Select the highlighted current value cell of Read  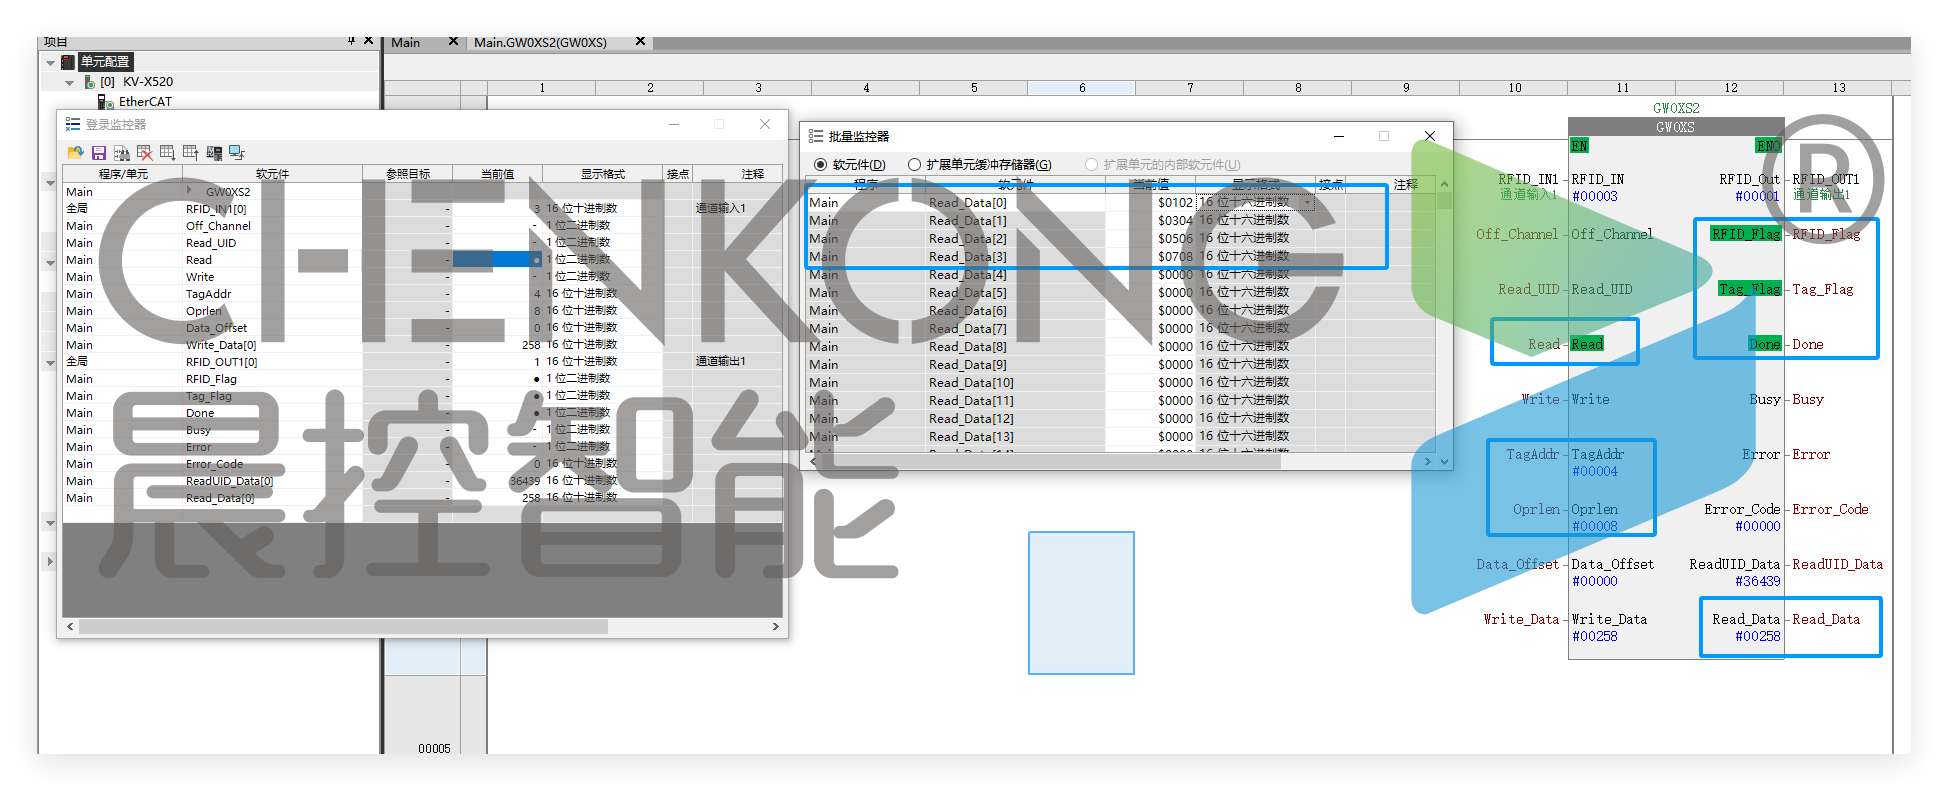[497, 259]
